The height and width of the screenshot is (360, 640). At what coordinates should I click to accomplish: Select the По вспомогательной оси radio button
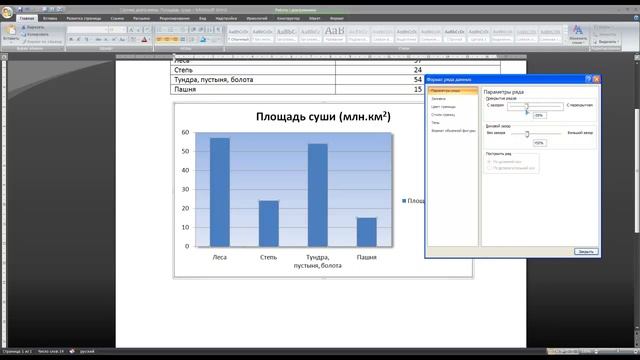(x=489, y=168)
